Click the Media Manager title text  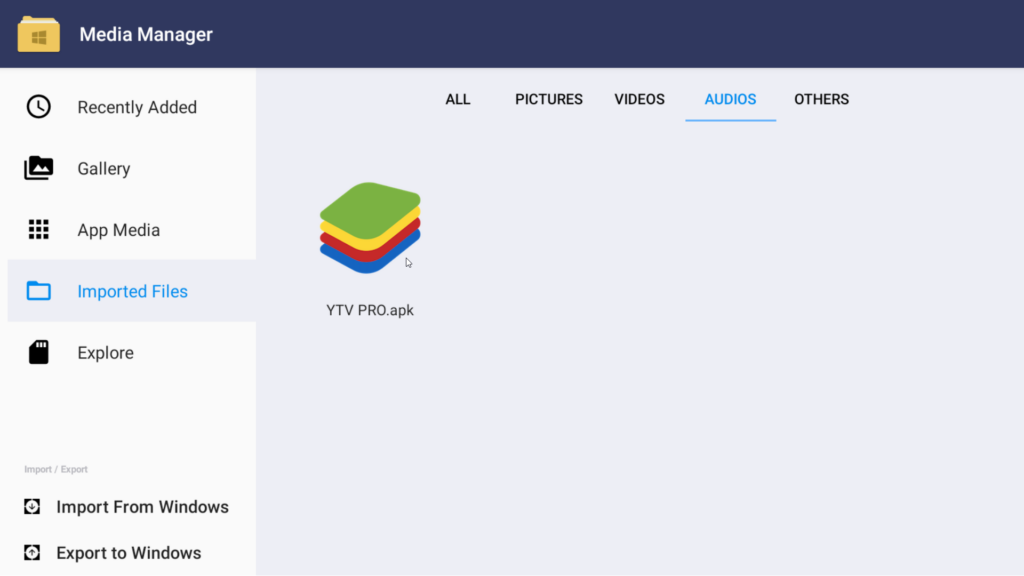(146, 34)
